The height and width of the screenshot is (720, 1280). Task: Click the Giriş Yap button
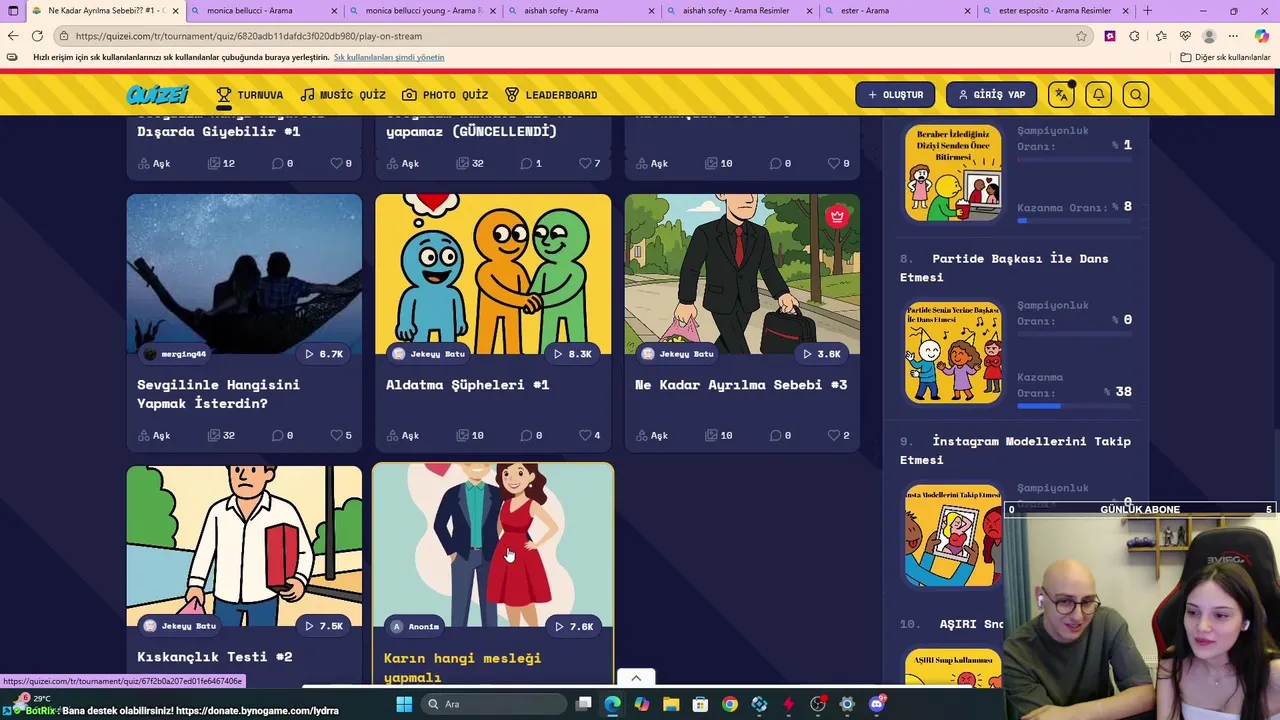point(991,95)
